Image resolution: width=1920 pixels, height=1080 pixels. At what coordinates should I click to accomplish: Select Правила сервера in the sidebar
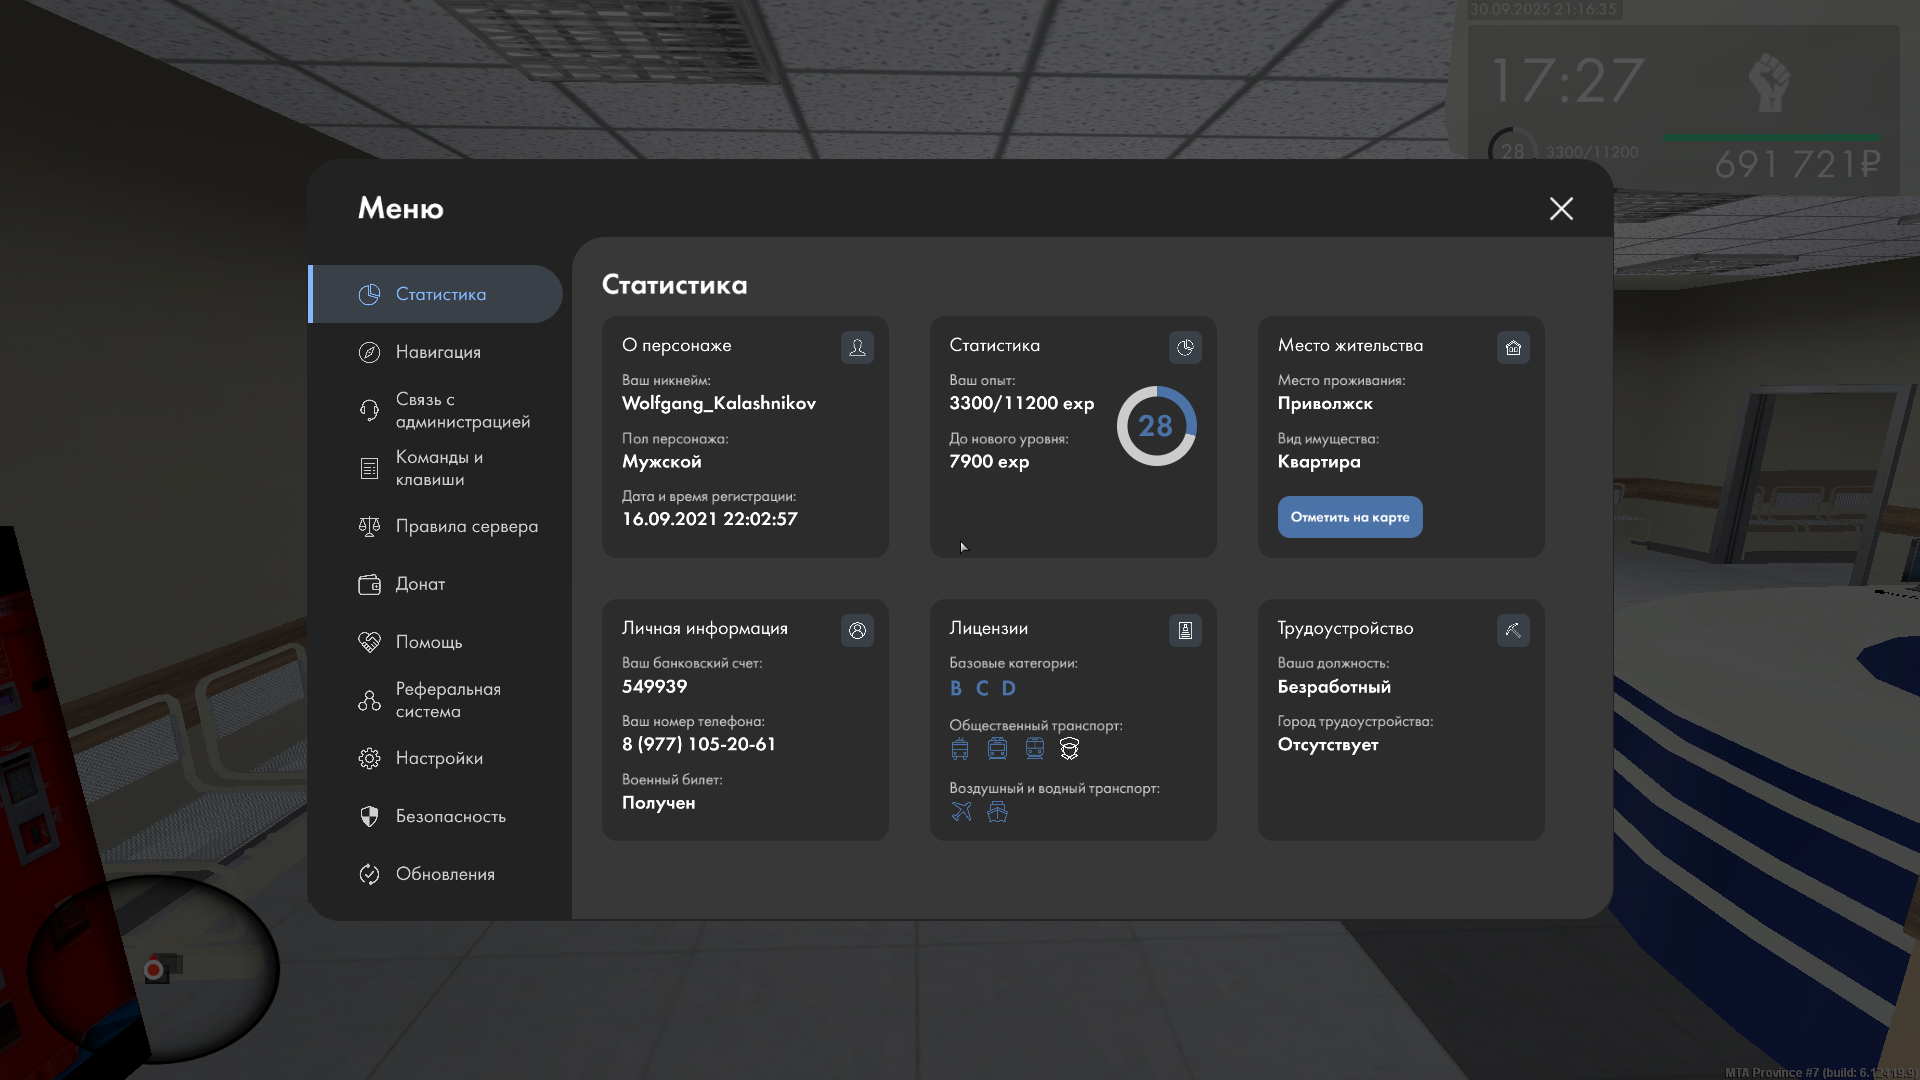(466, 526)
